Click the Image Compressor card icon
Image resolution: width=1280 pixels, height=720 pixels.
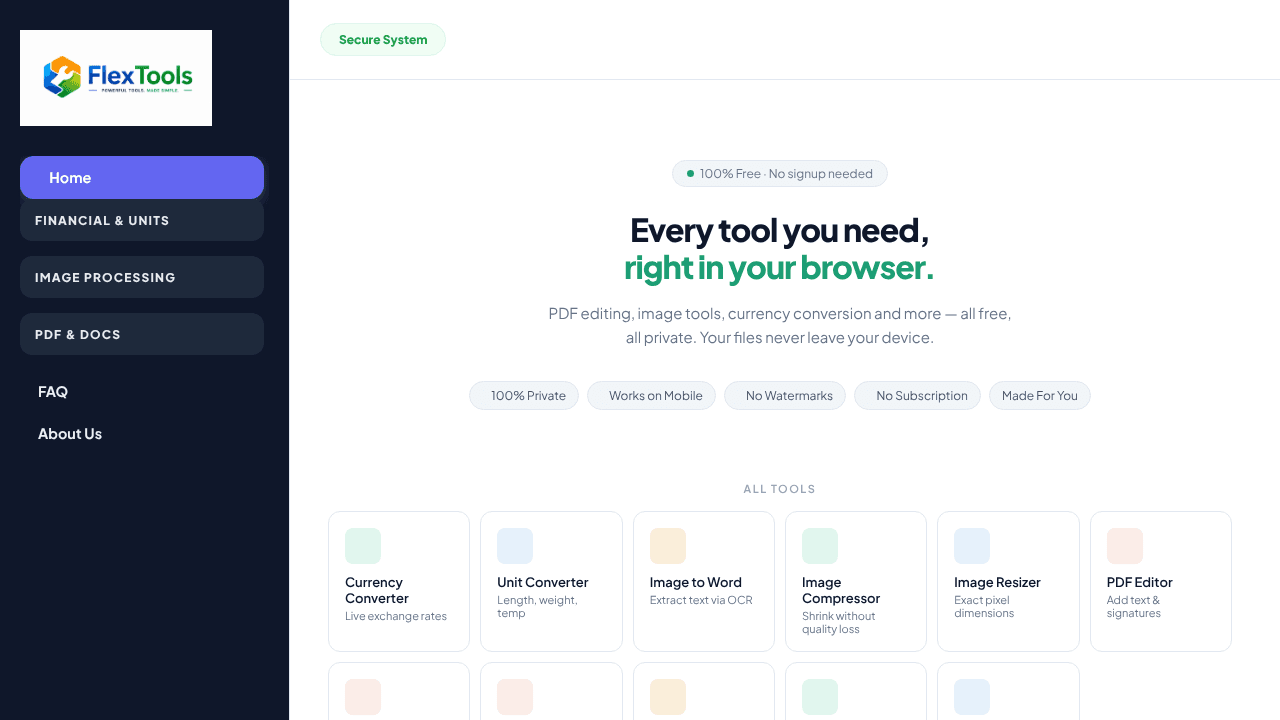pos(820,546)
